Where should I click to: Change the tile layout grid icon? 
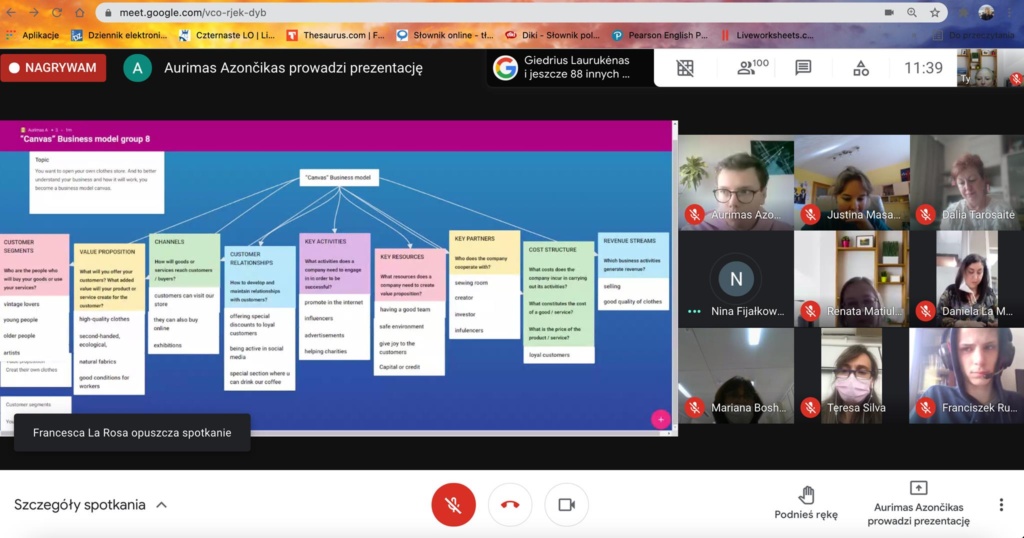coord(685,68)
